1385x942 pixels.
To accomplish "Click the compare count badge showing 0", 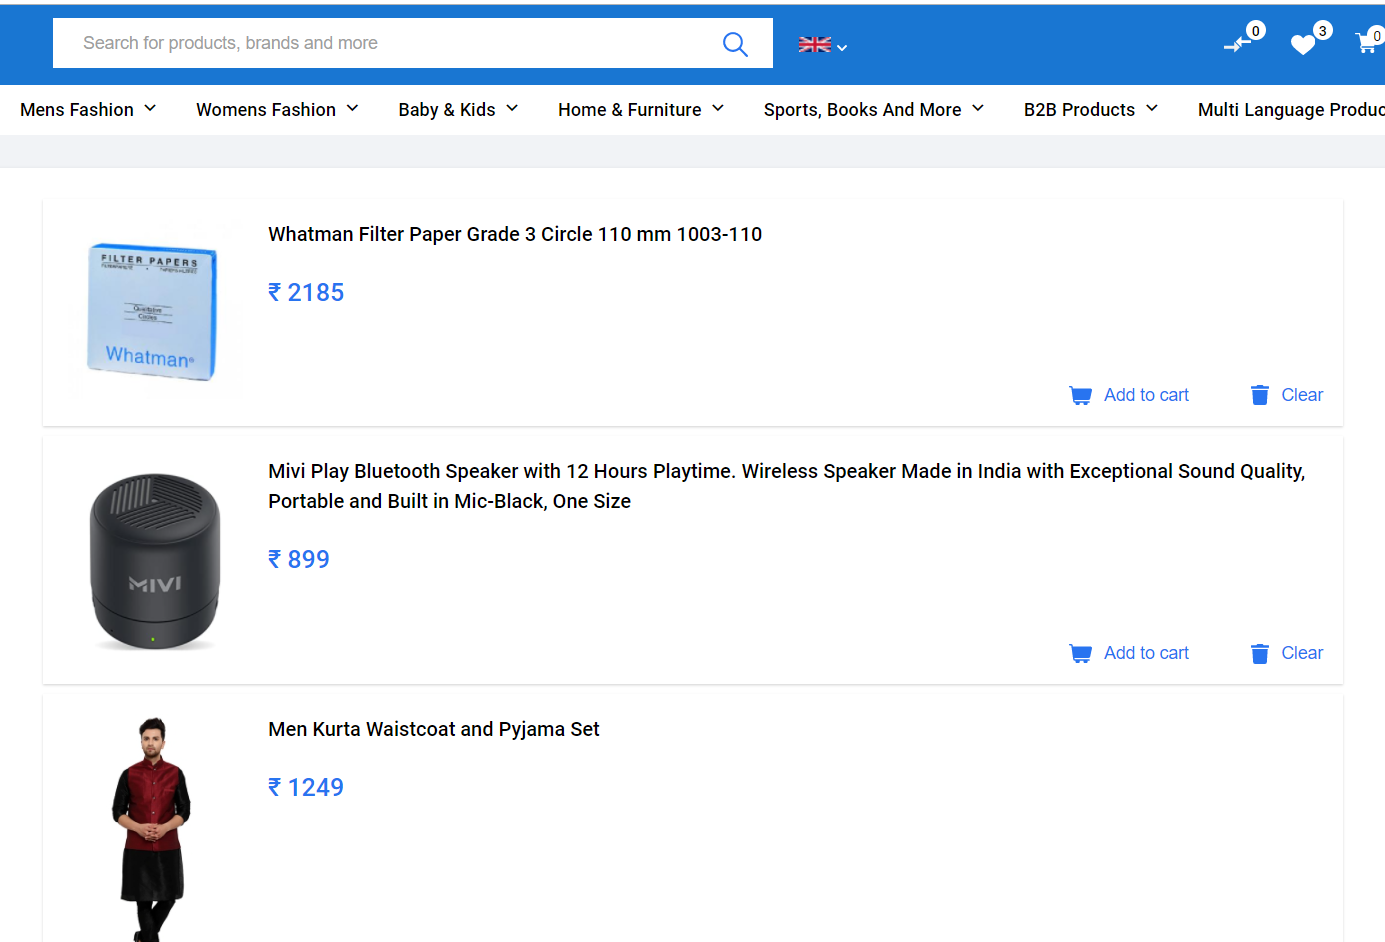I will click(1256, 31).
